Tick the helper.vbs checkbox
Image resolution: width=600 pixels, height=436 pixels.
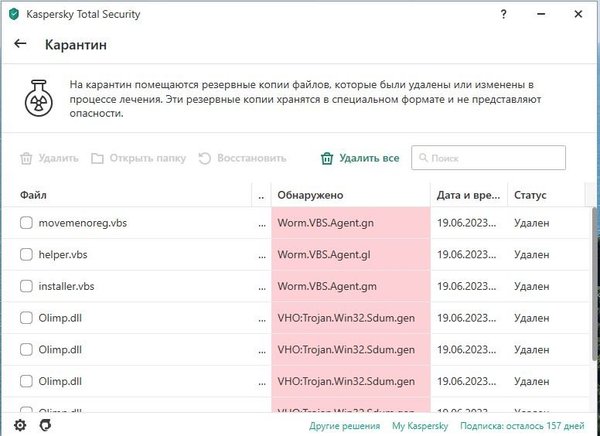pos(27,254)
